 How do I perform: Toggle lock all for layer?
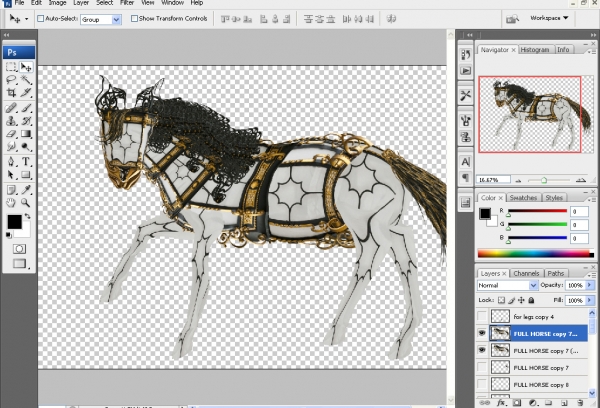coord(531,300)
